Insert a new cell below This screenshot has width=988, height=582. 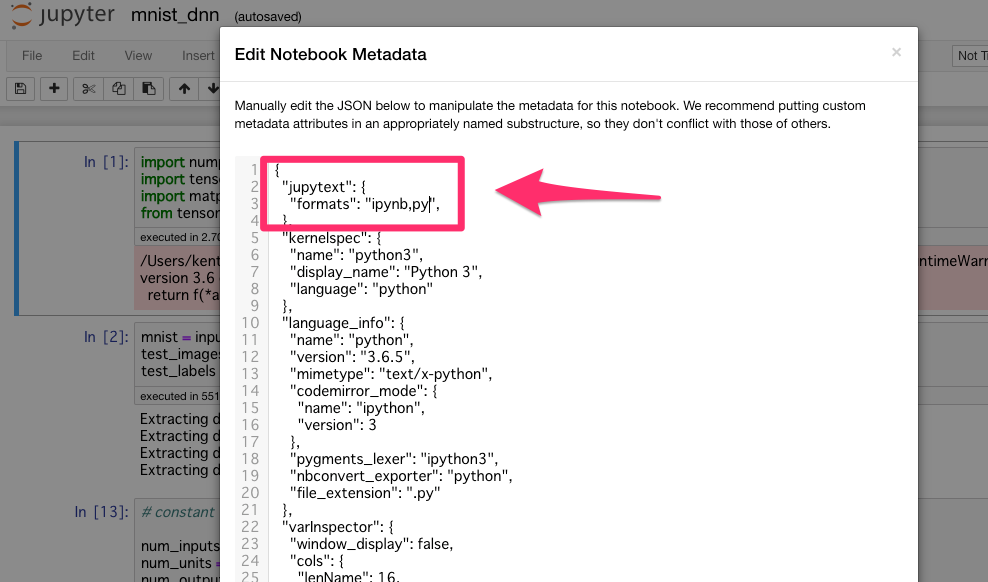(x=53, y=88)
